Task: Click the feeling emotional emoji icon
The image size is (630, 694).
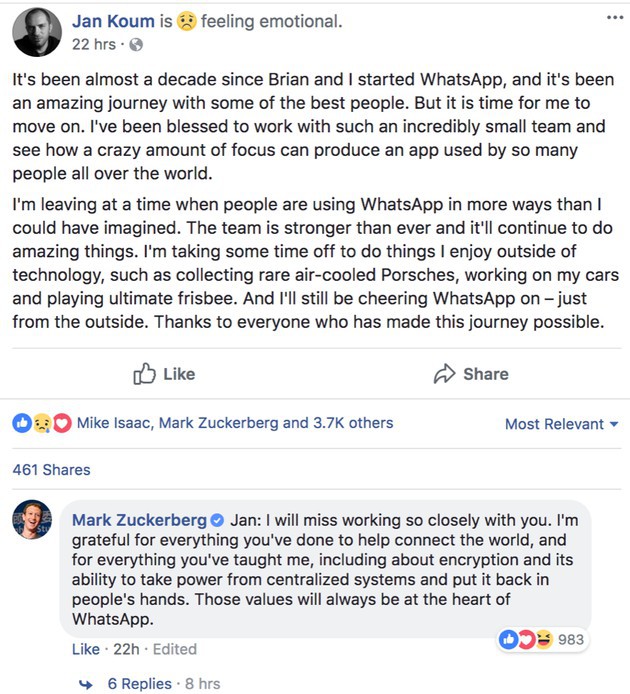Action: pos(186,21)
